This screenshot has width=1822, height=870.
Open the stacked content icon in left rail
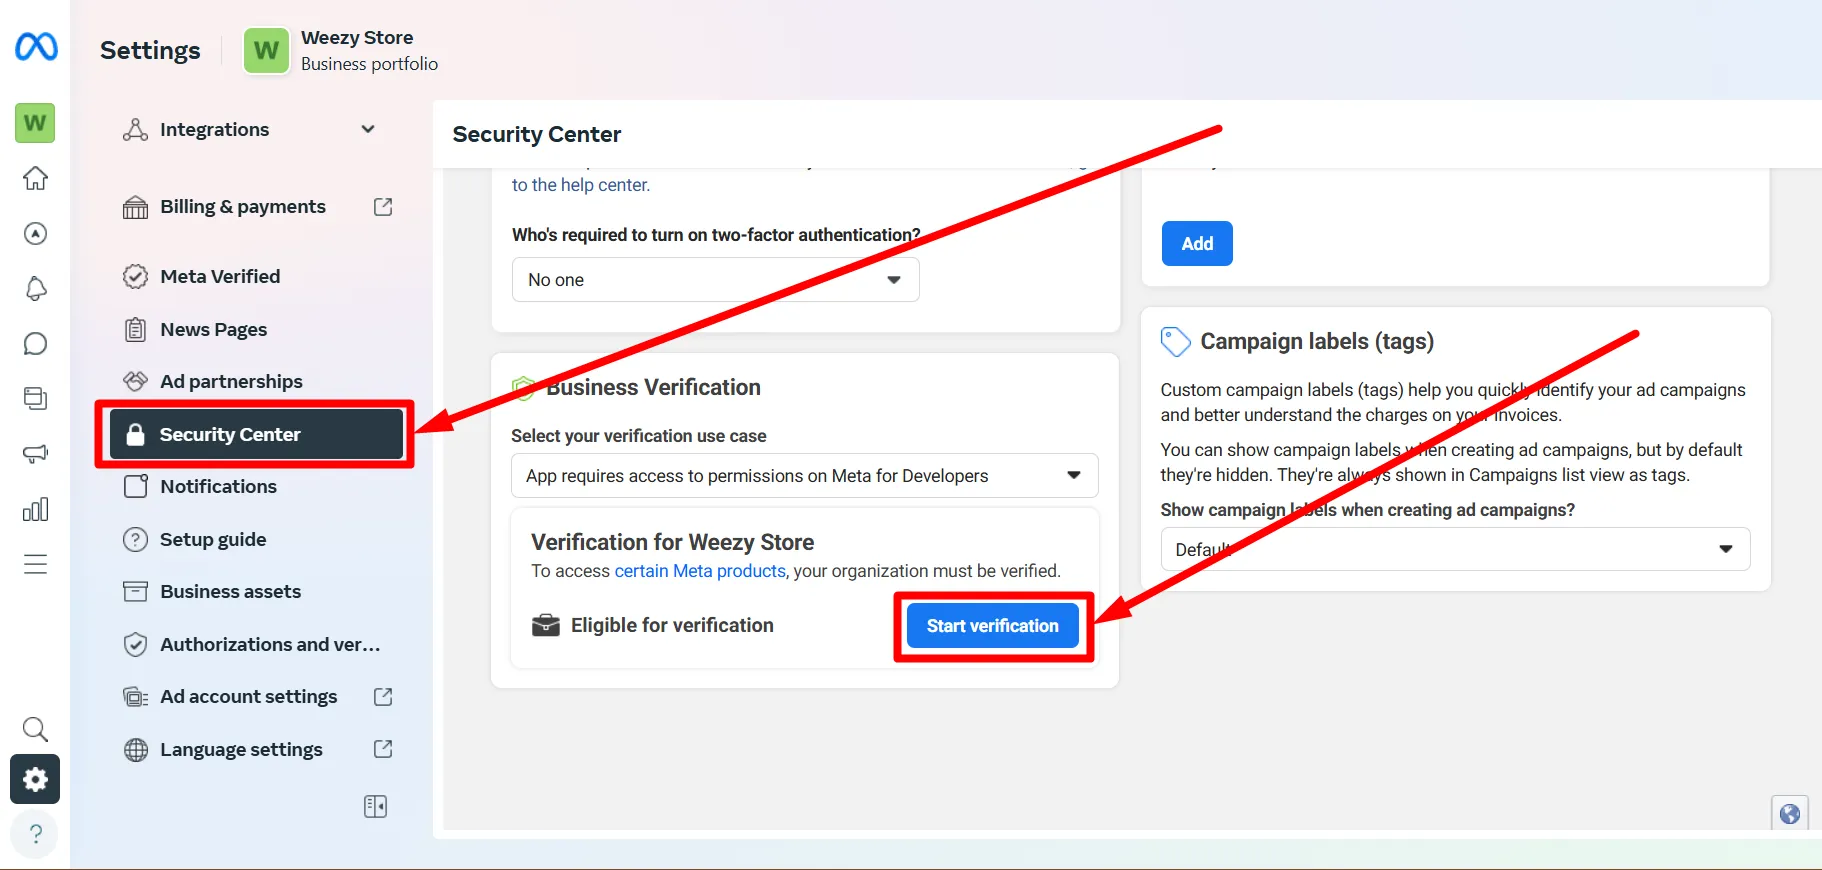click(x=35, y=398)
